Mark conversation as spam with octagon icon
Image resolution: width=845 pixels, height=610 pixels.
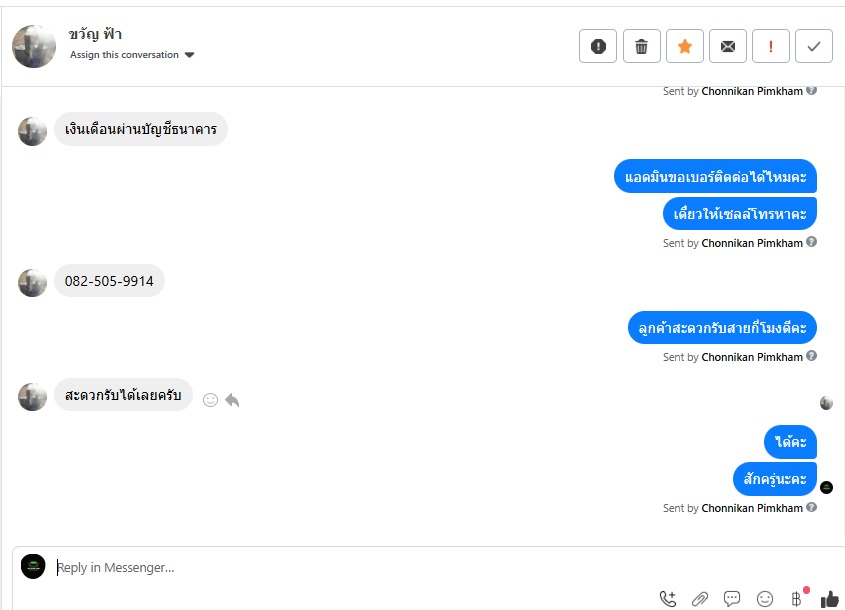598,46
